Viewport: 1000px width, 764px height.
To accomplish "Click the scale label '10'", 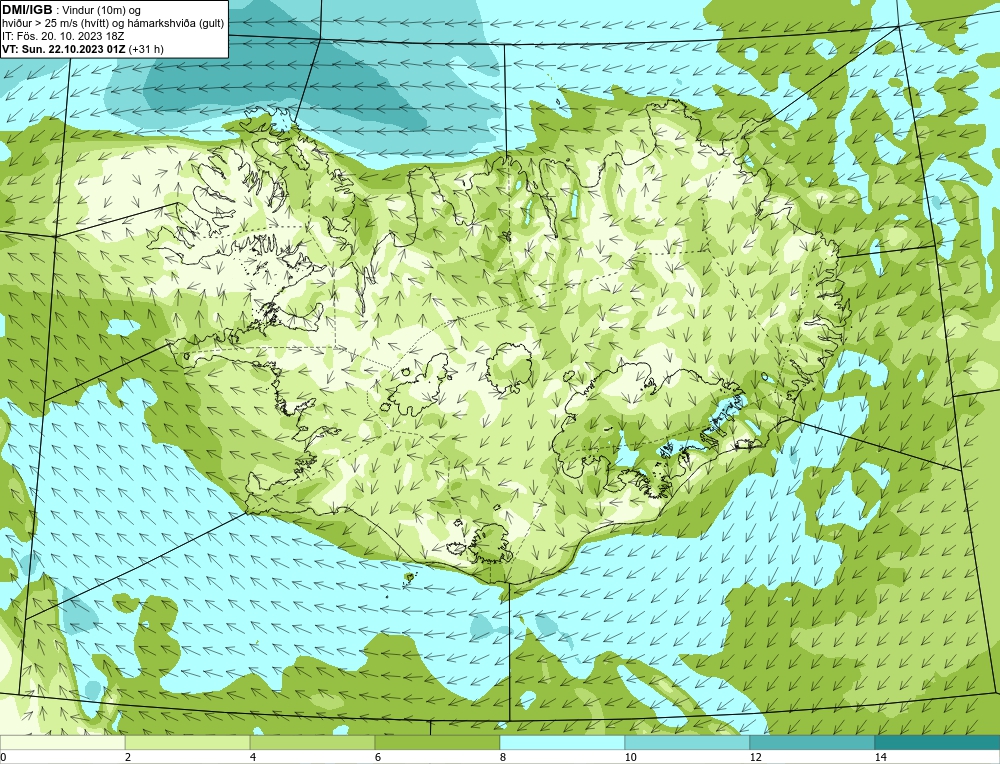I will [x=630, y=757].
